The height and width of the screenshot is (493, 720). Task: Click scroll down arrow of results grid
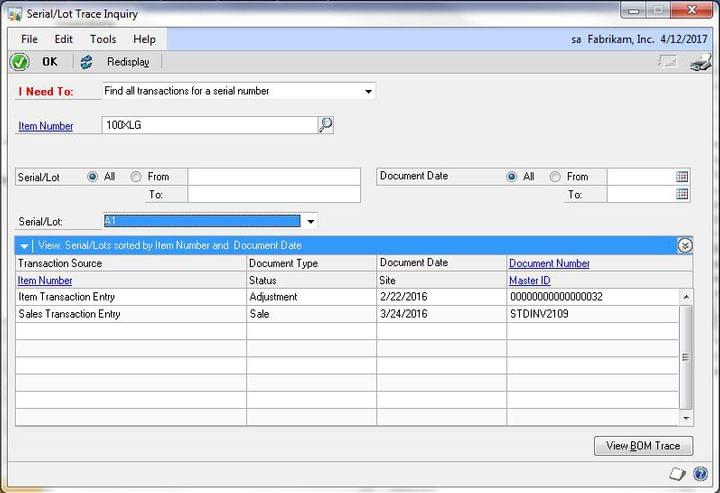click(x=686, y=418)
